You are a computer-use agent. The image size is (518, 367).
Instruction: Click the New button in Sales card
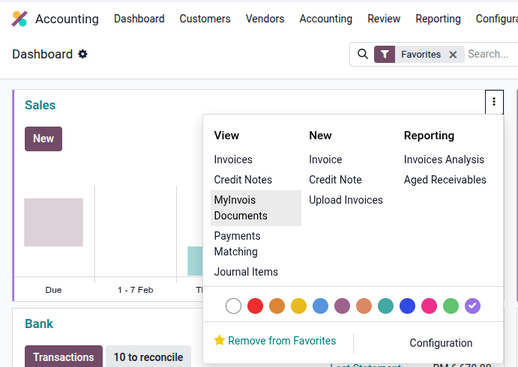coord(43,139)
